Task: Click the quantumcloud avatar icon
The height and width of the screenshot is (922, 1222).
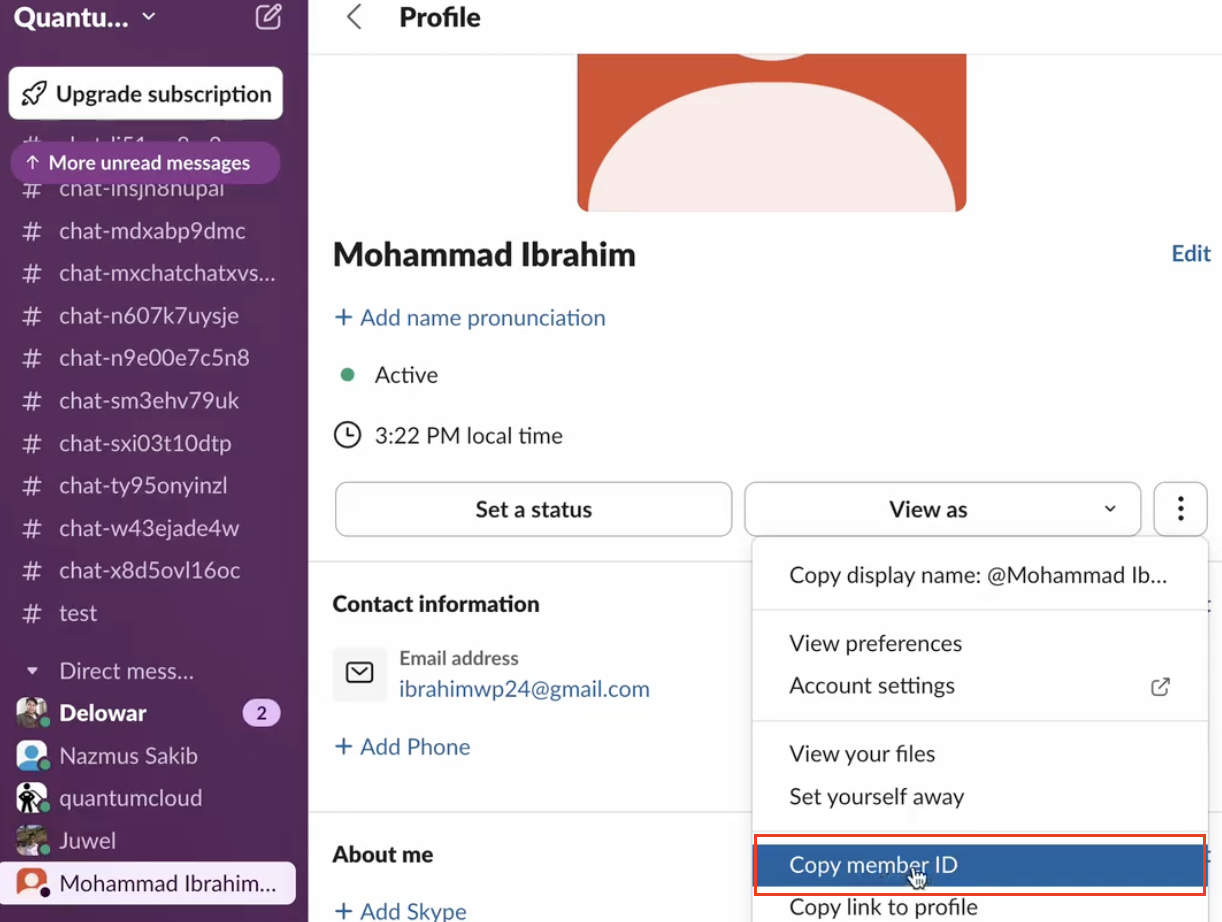Action: 32,798
